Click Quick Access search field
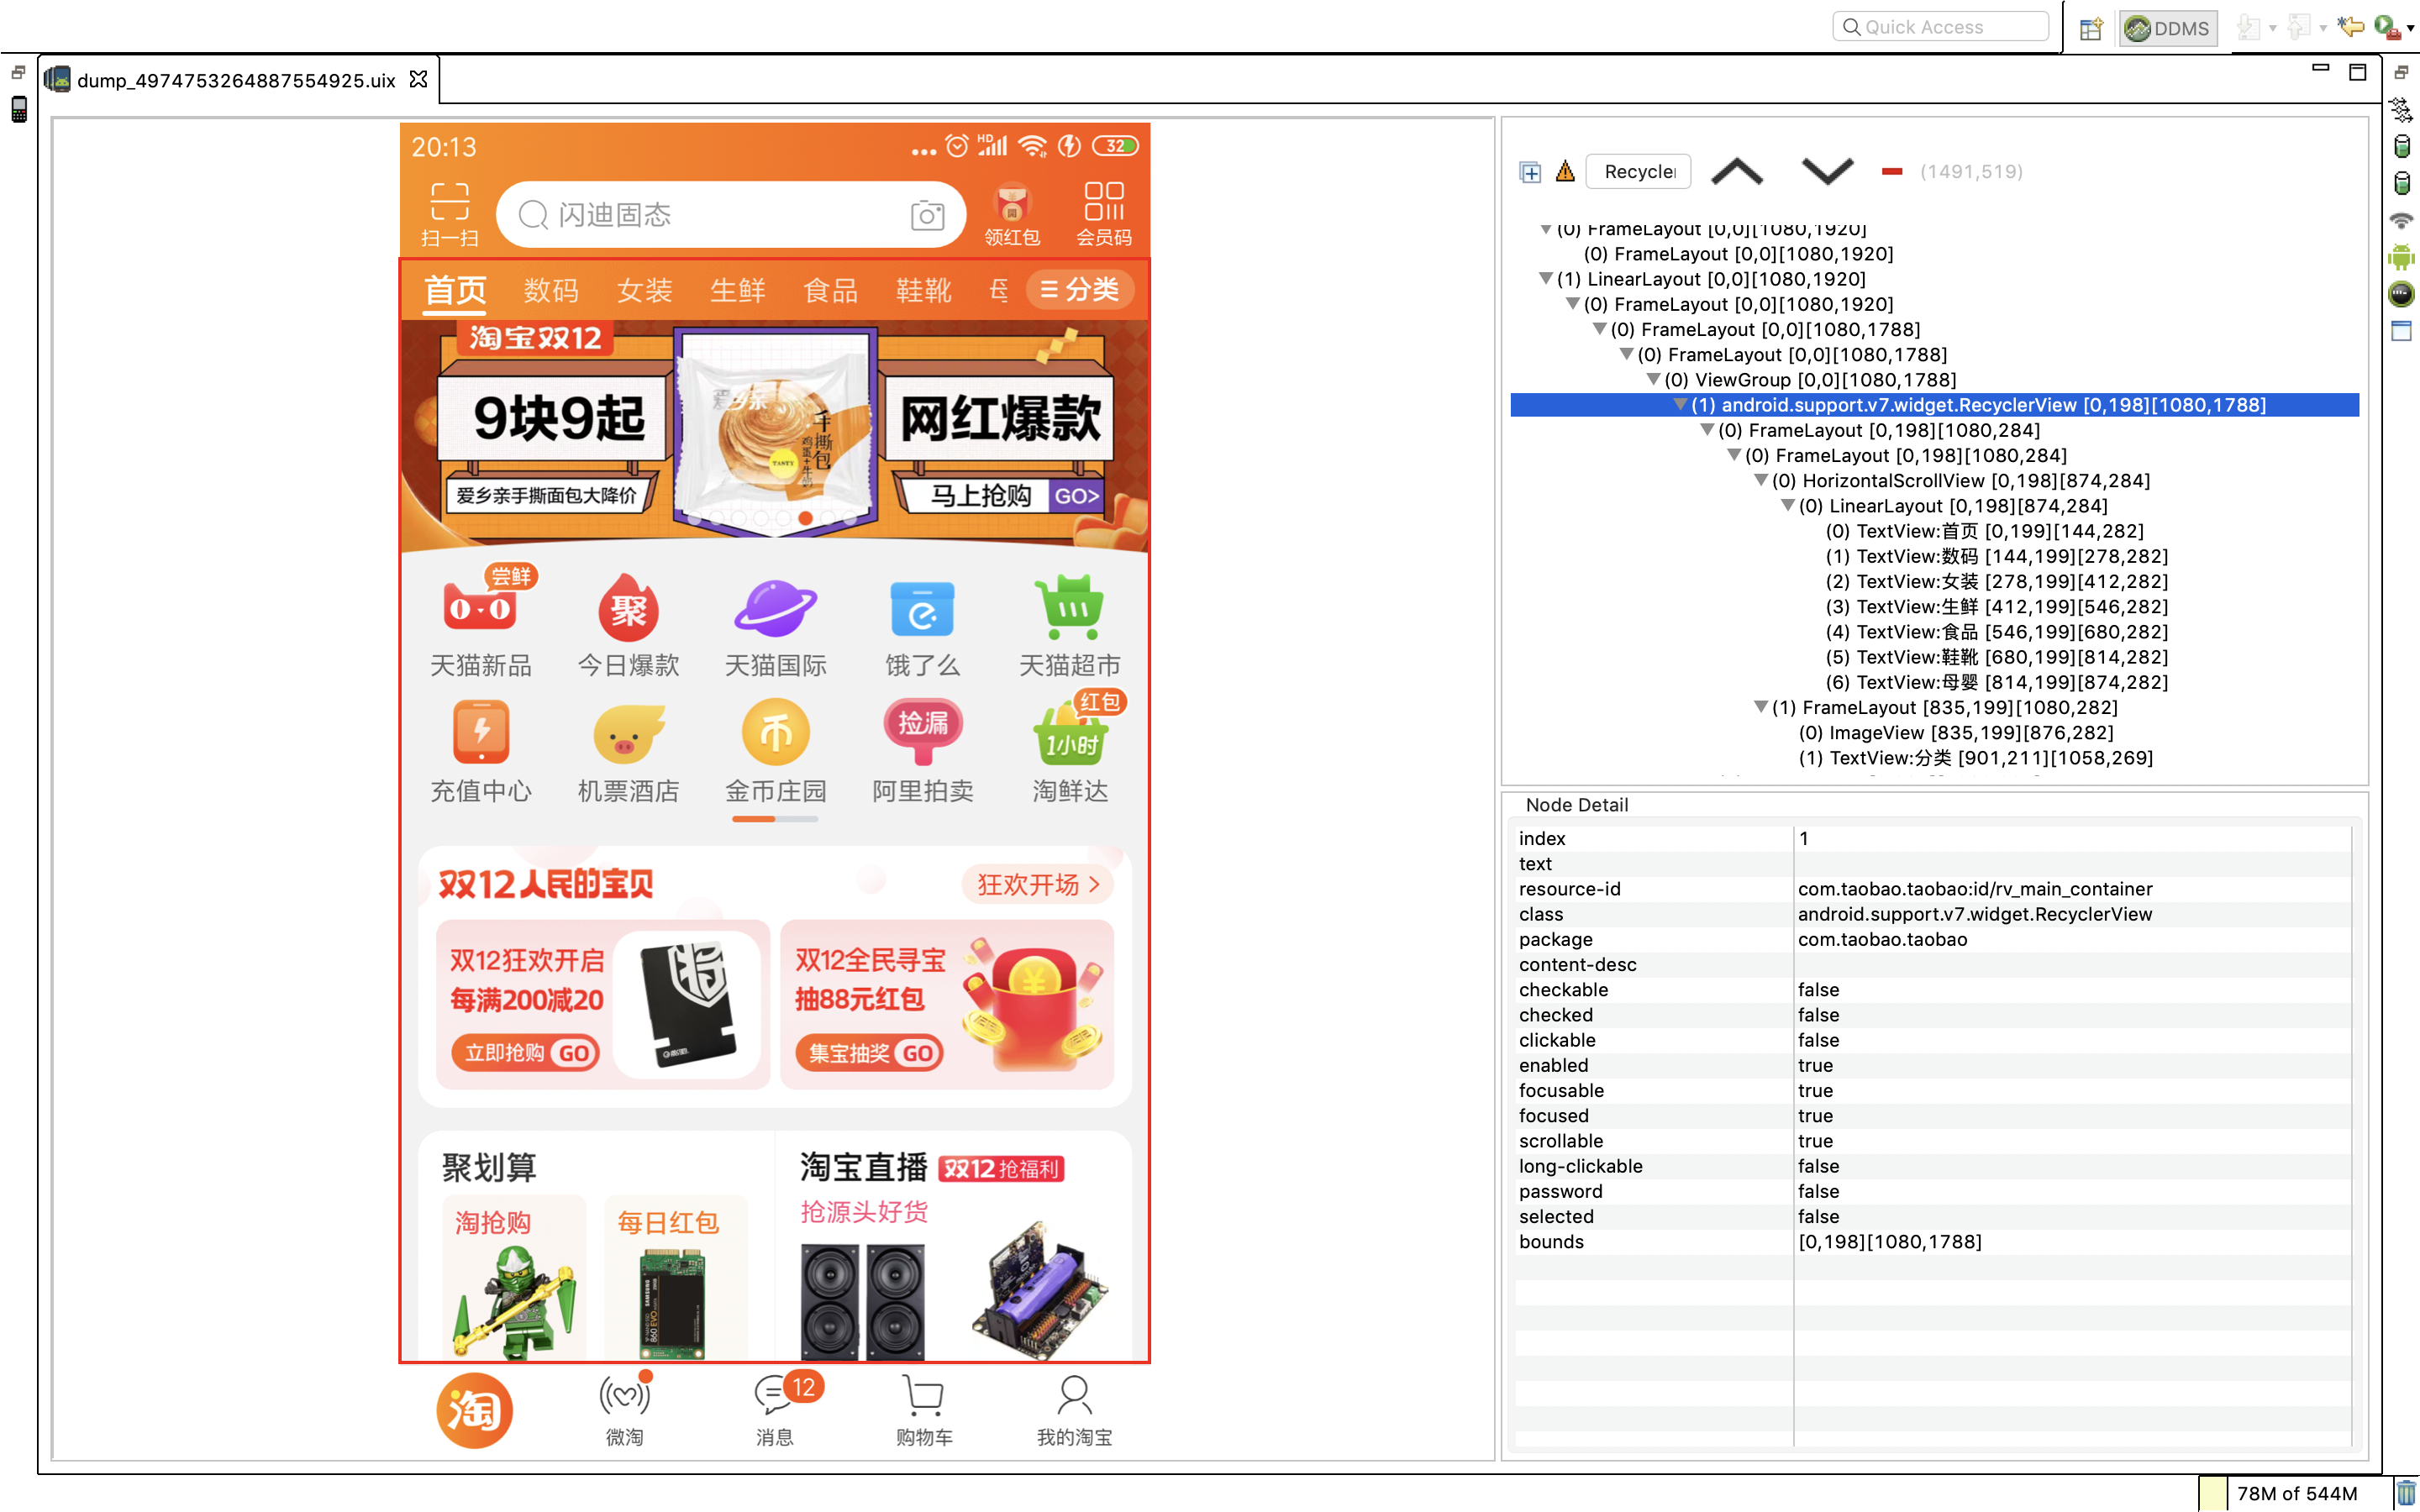2420x1512 pixels. click(1941, 24)
